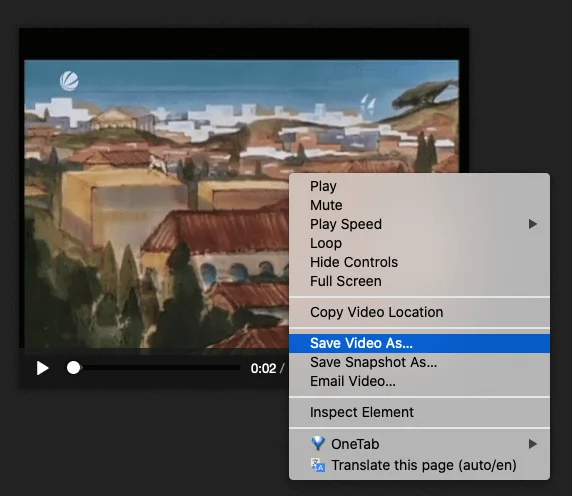Choose Save Snapshot As… option
572x496 pixels.
pyautogui.click(x=419, y=362)
